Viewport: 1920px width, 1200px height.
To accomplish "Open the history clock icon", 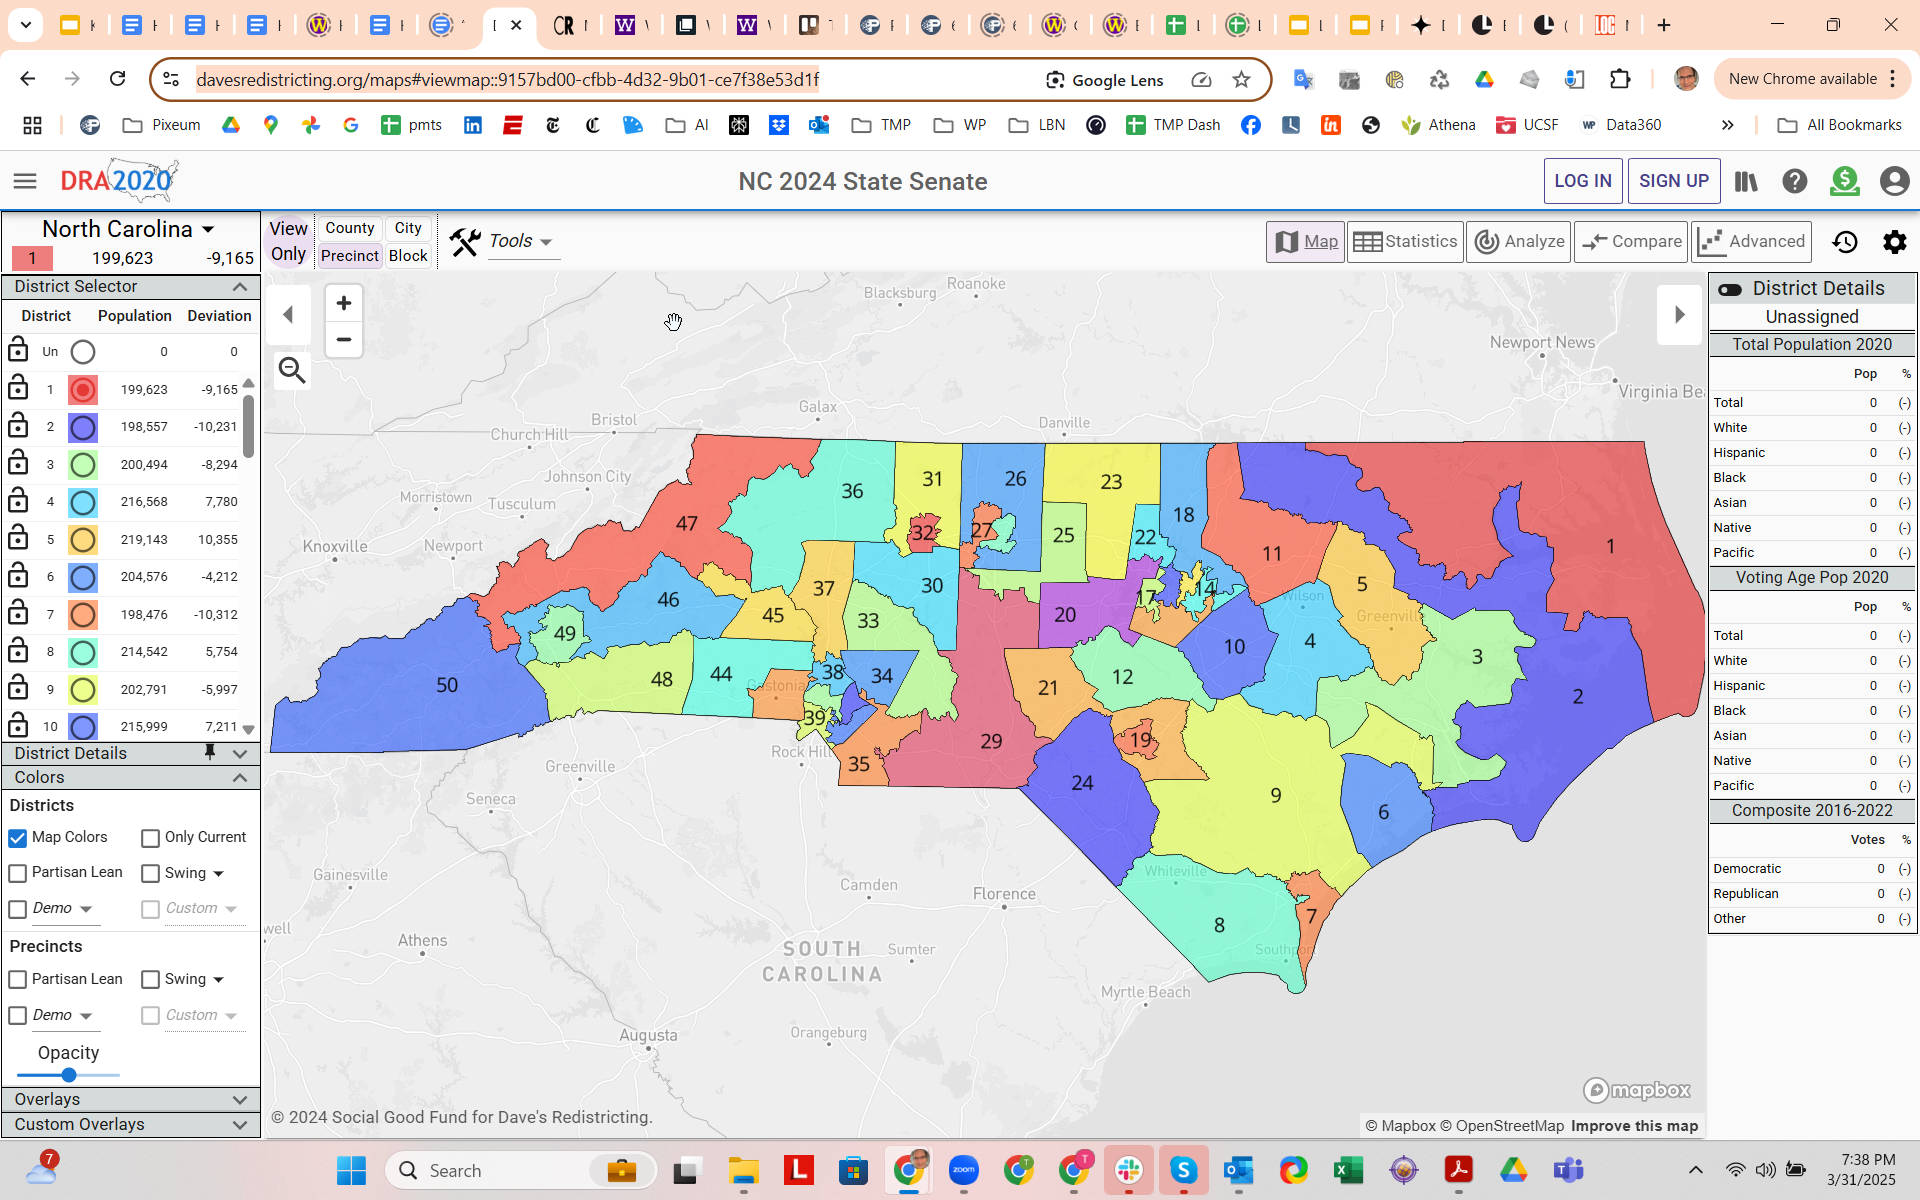I will click(x=1845, y=242).
